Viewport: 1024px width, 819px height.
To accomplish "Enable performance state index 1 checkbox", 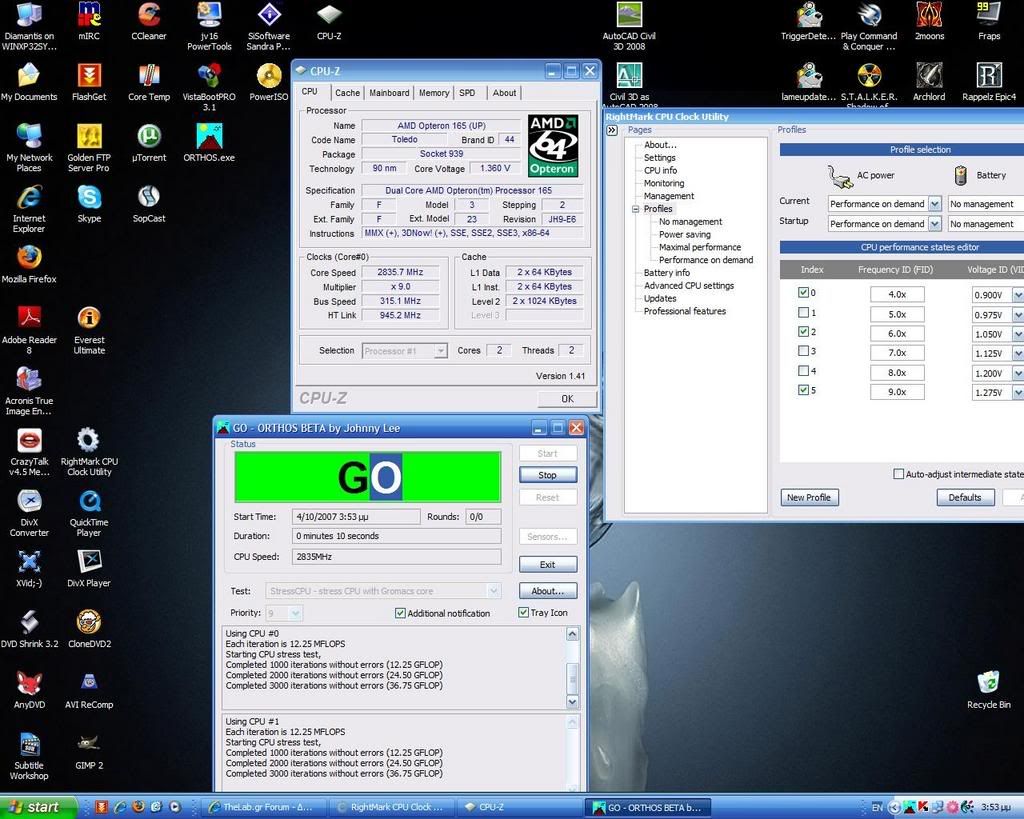I will (x=804, y=312).
